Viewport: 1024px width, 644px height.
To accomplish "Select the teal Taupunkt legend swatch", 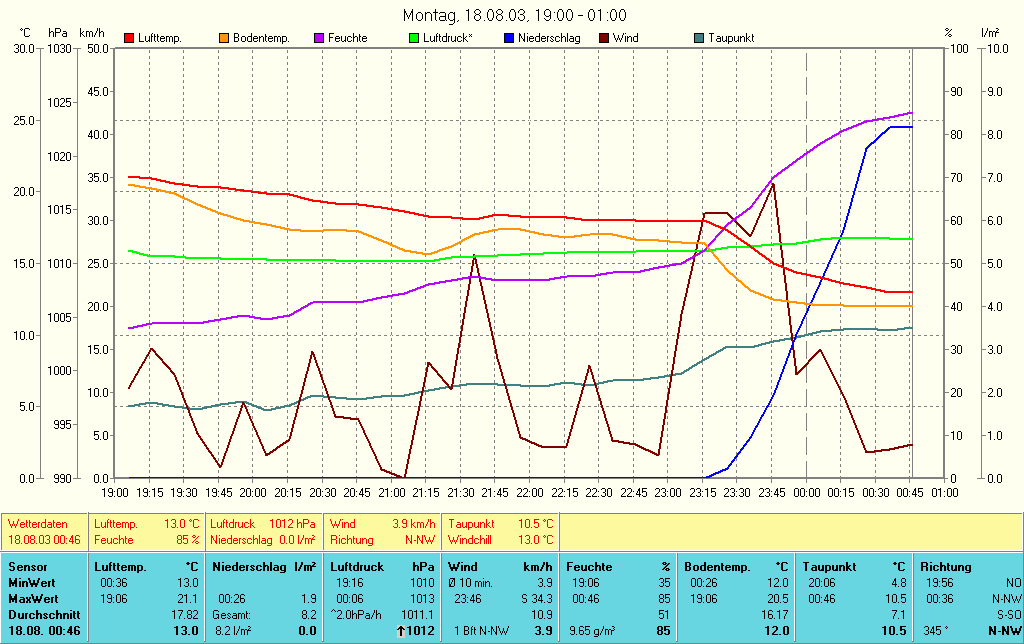I will (699, 38).
